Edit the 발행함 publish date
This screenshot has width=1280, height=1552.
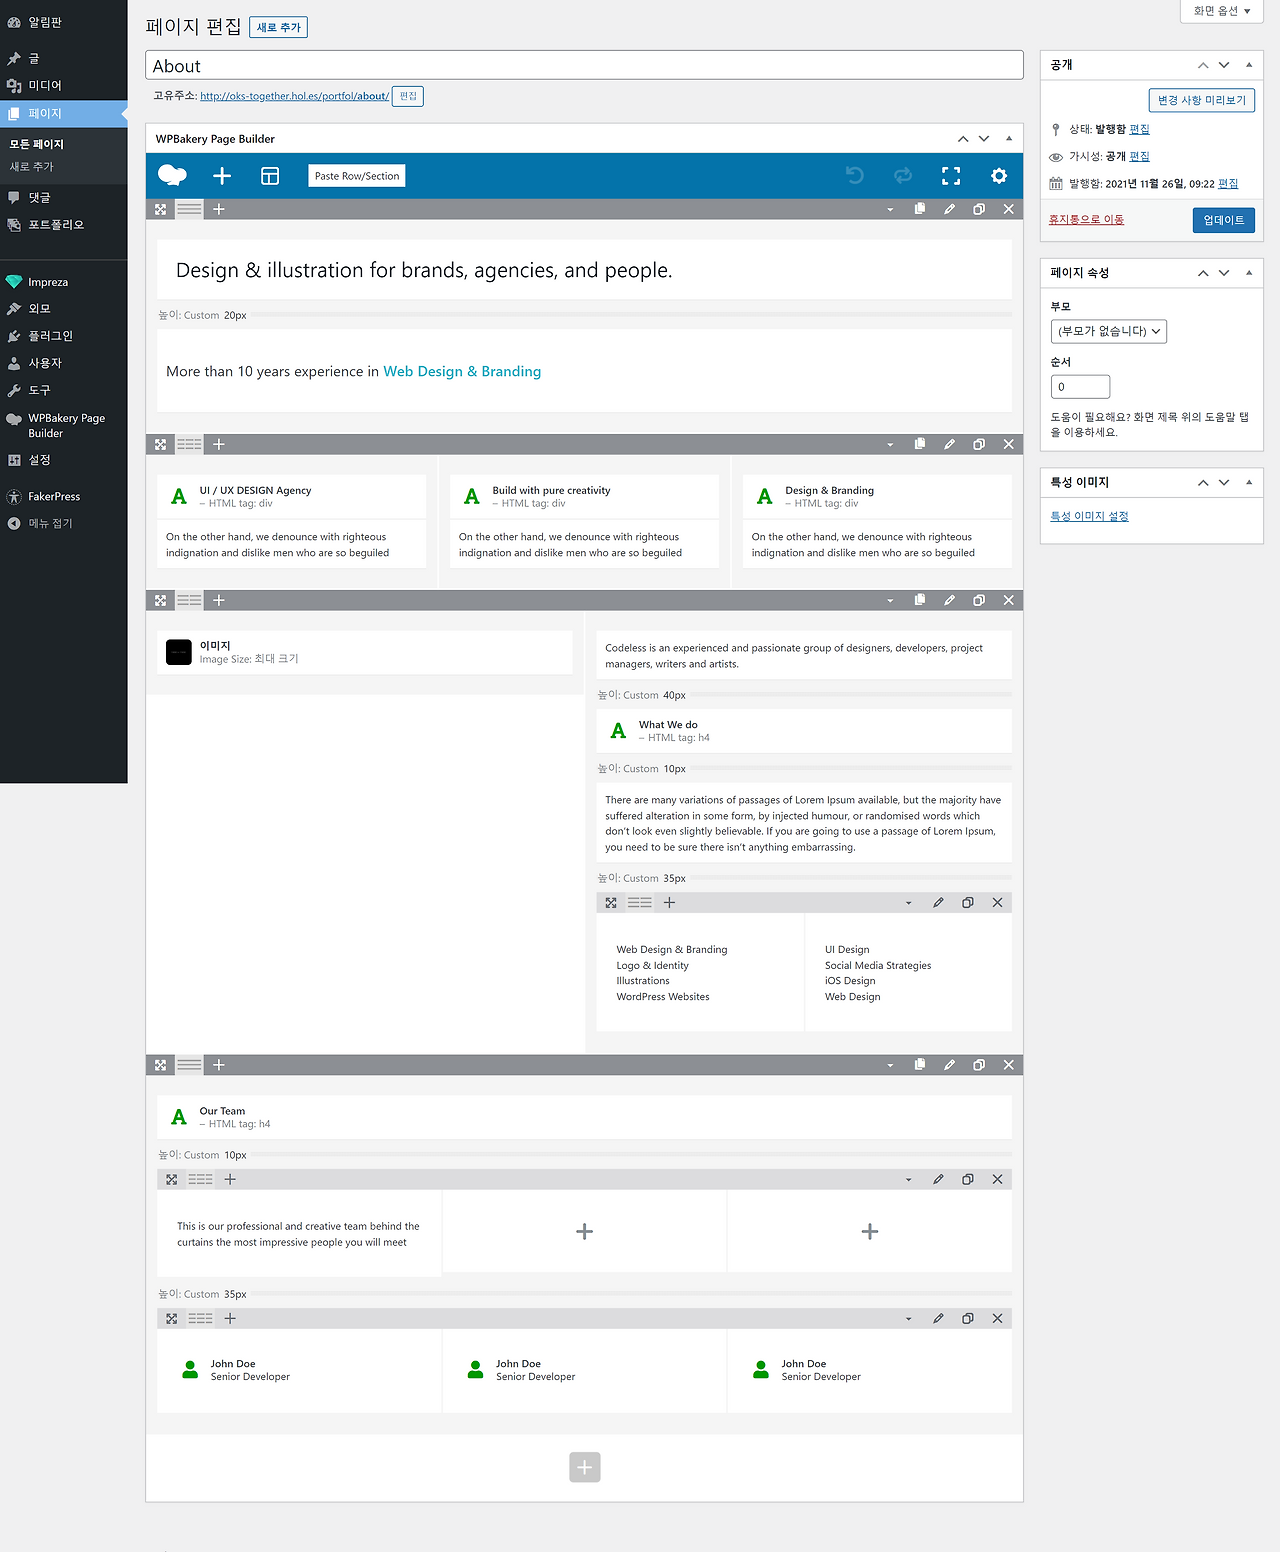[x=1228, y=184]
